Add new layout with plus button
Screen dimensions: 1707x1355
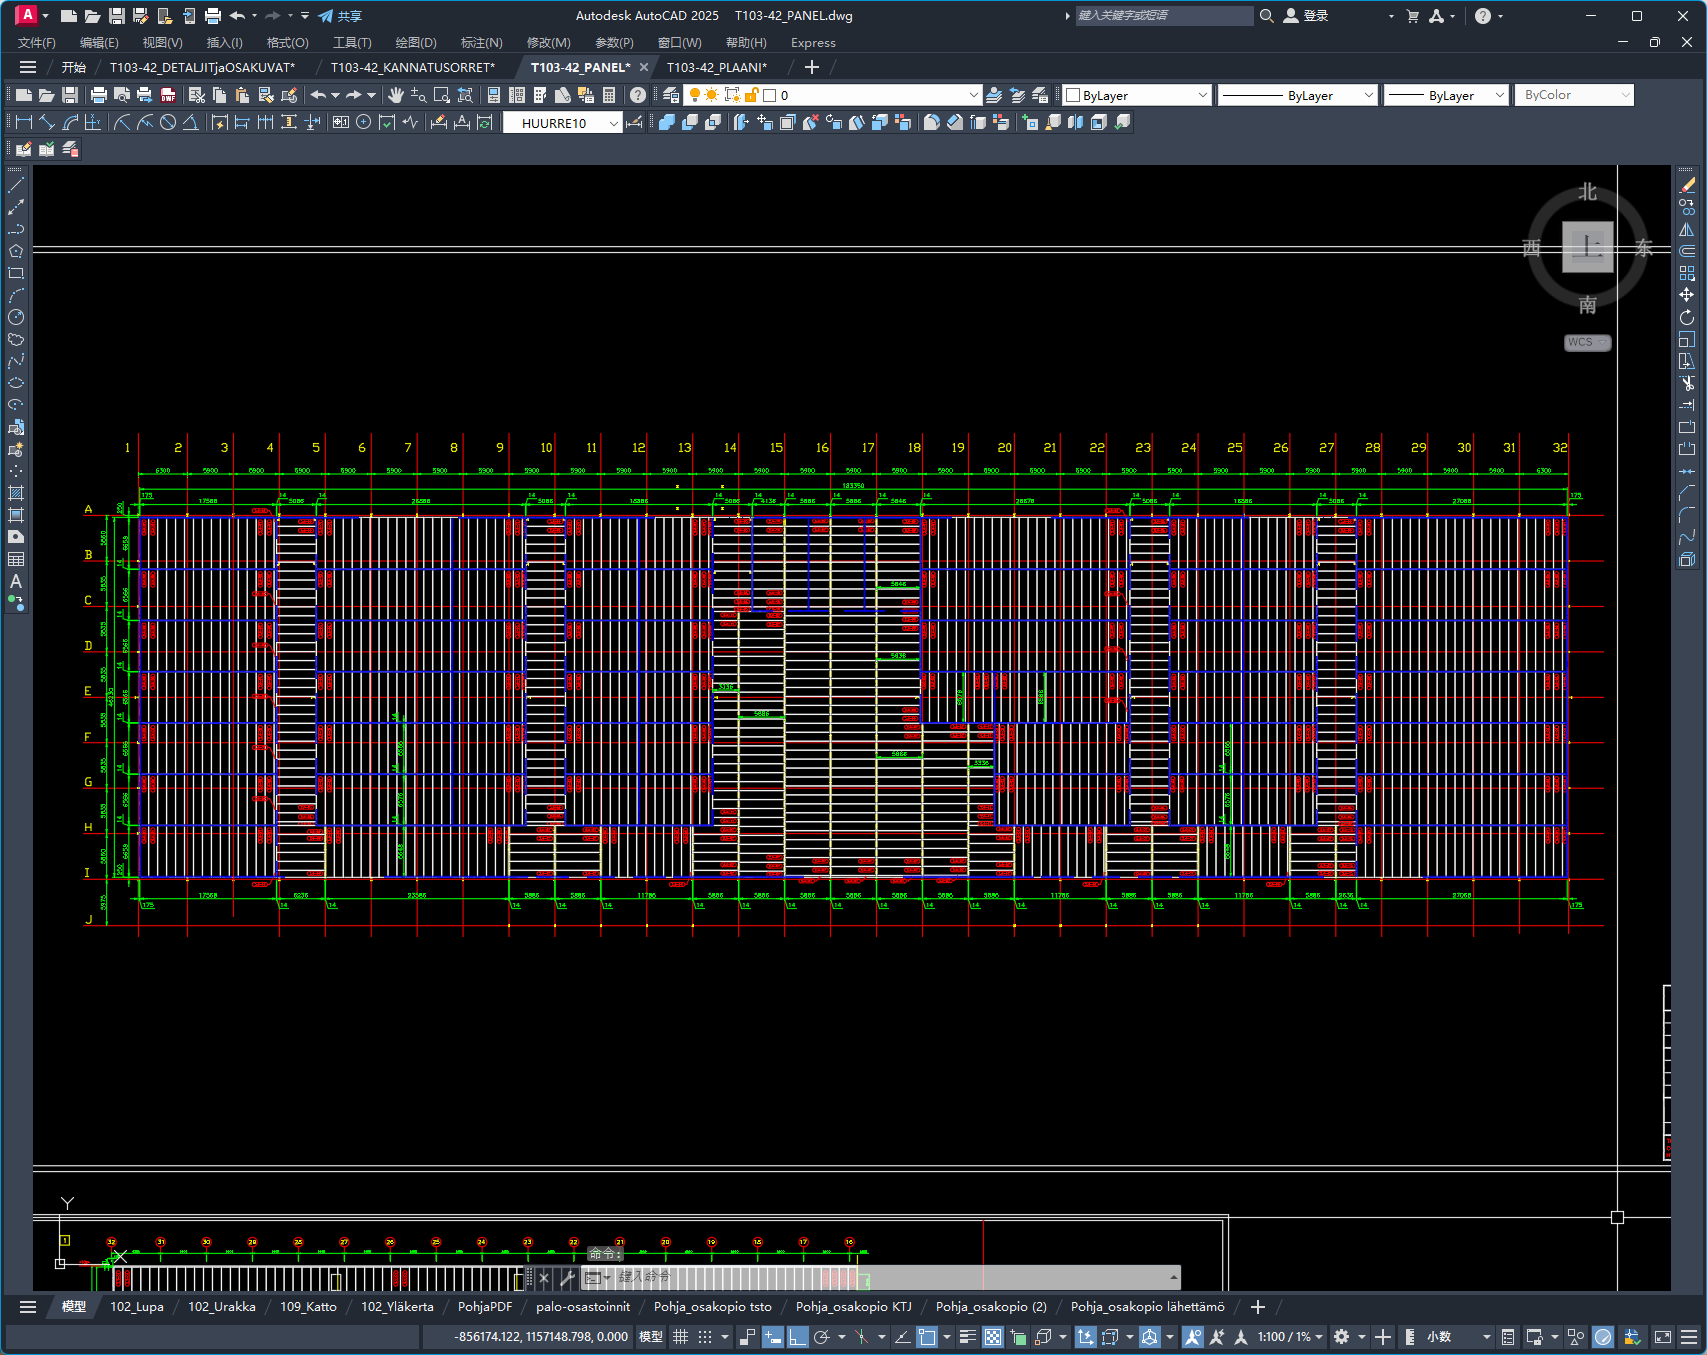click(1258, 1307)
